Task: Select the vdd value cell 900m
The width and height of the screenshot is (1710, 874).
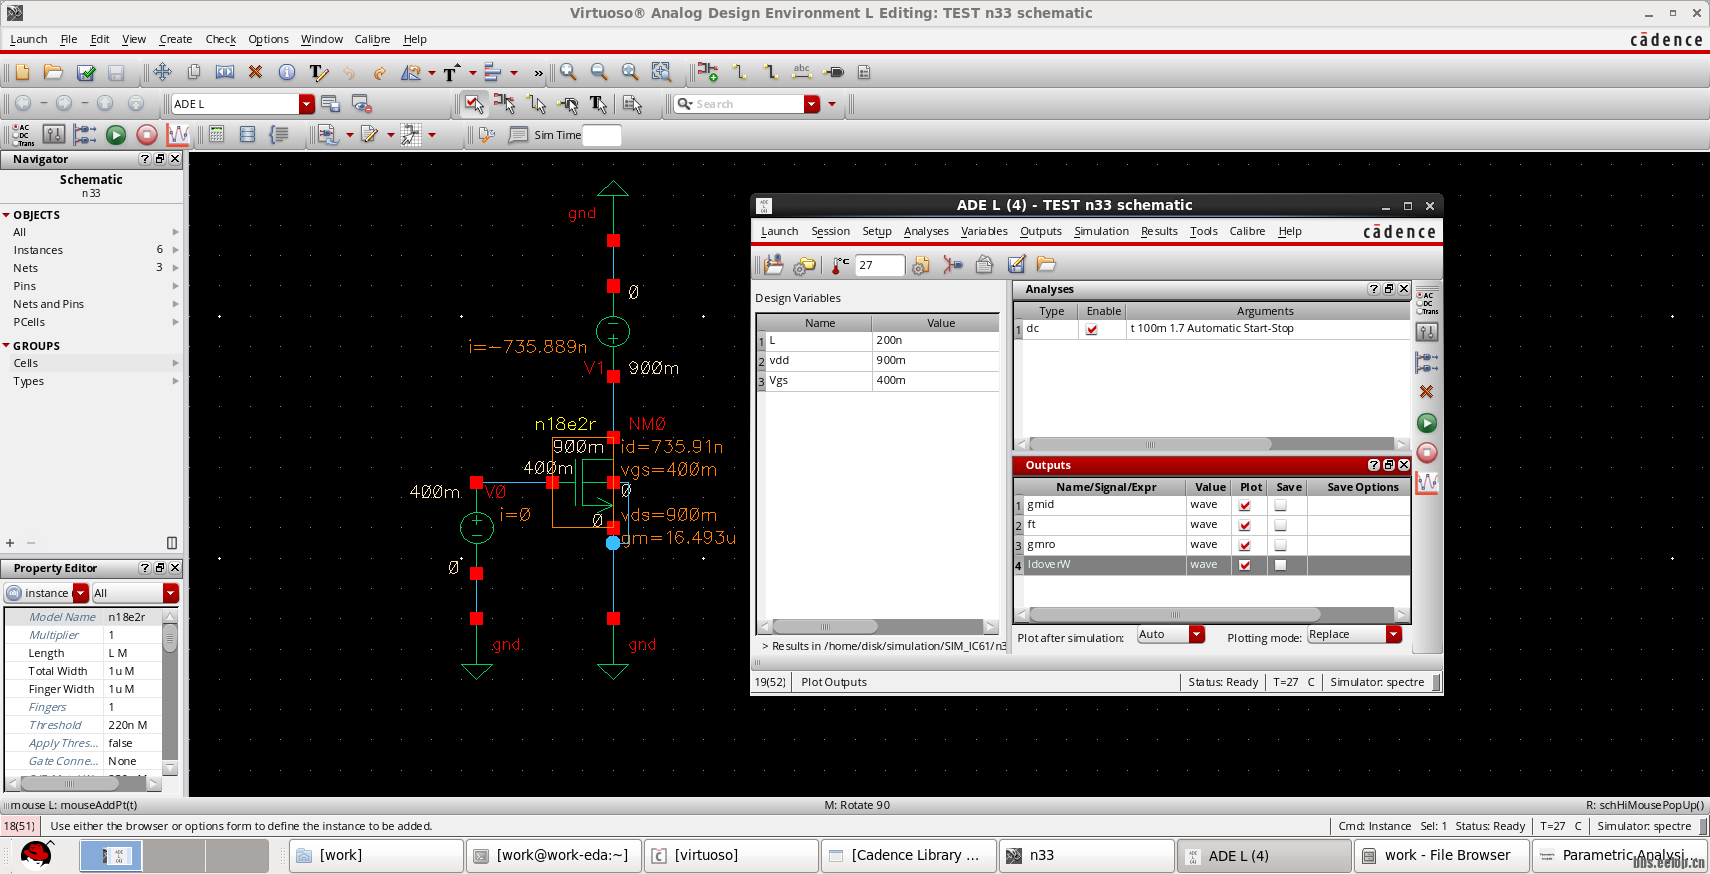Action: tap(935, 361)
